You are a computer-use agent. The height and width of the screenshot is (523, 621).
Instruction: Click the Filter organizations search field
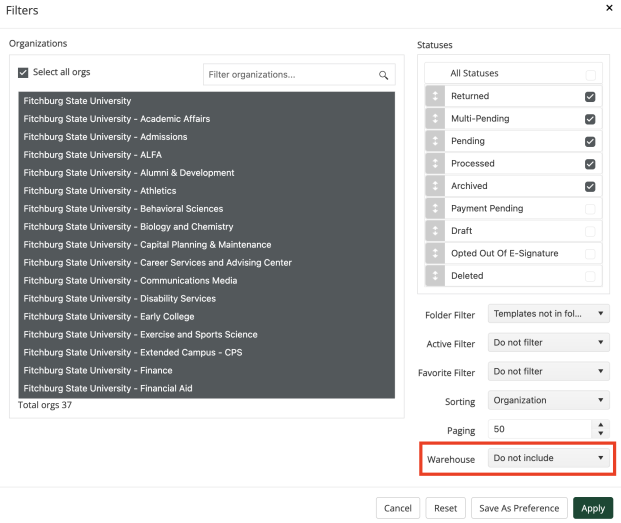[299, 75]
